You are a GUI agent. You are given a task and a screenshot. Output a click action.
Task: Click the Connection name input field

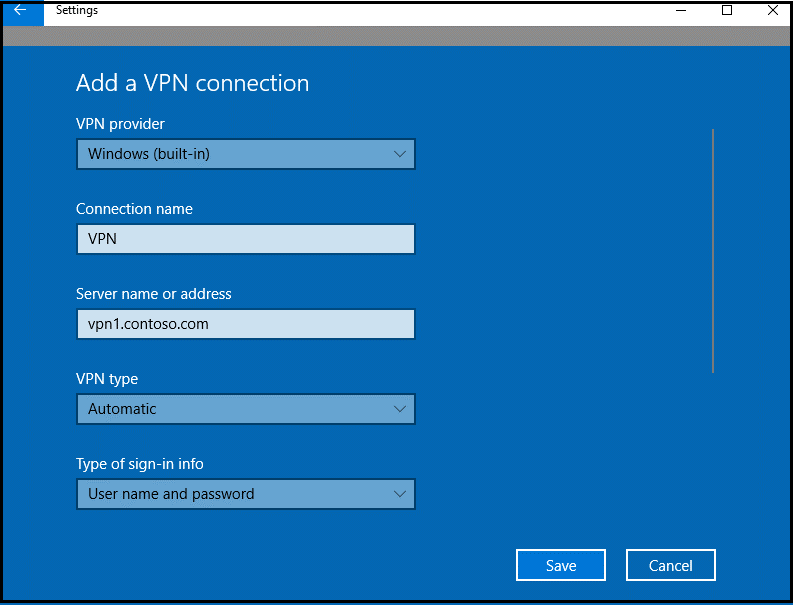246,239
